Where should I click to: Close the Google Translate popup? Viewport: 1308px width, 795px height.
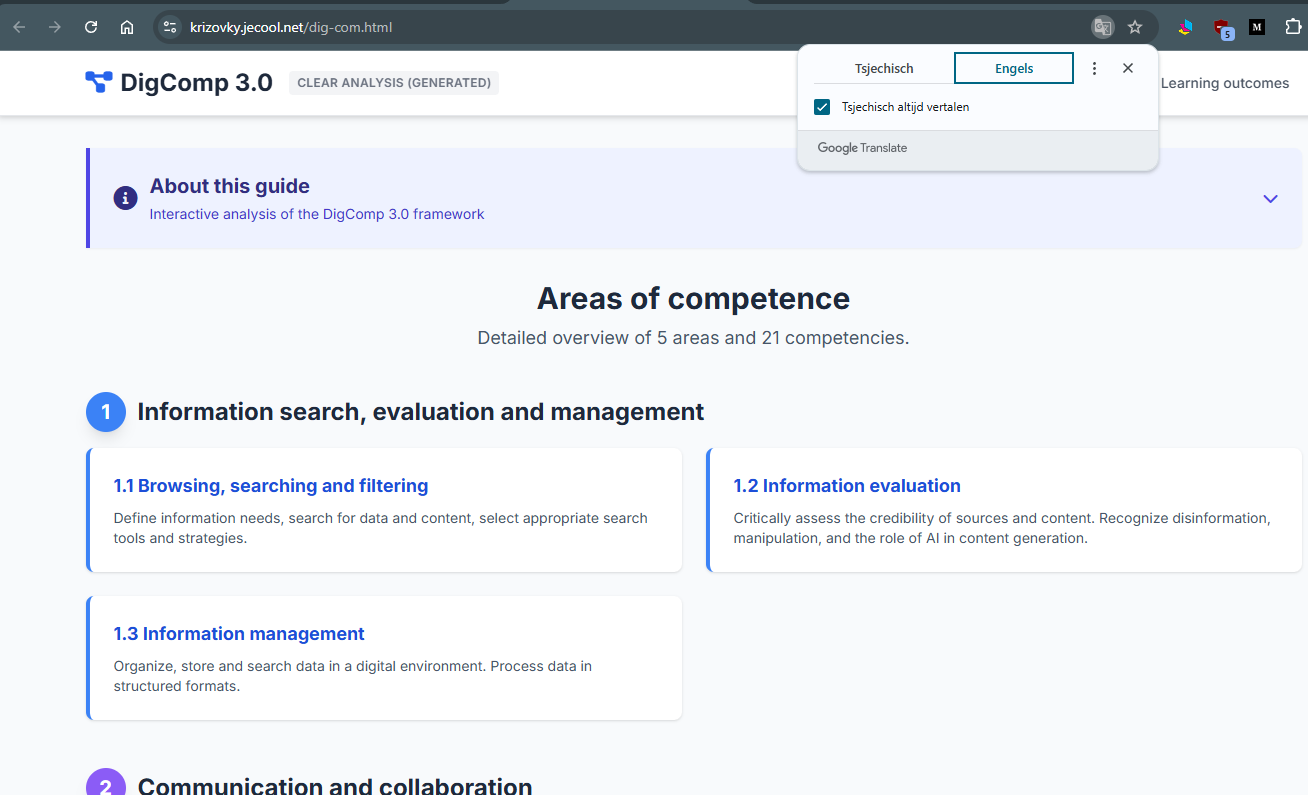click(1128, 68)
